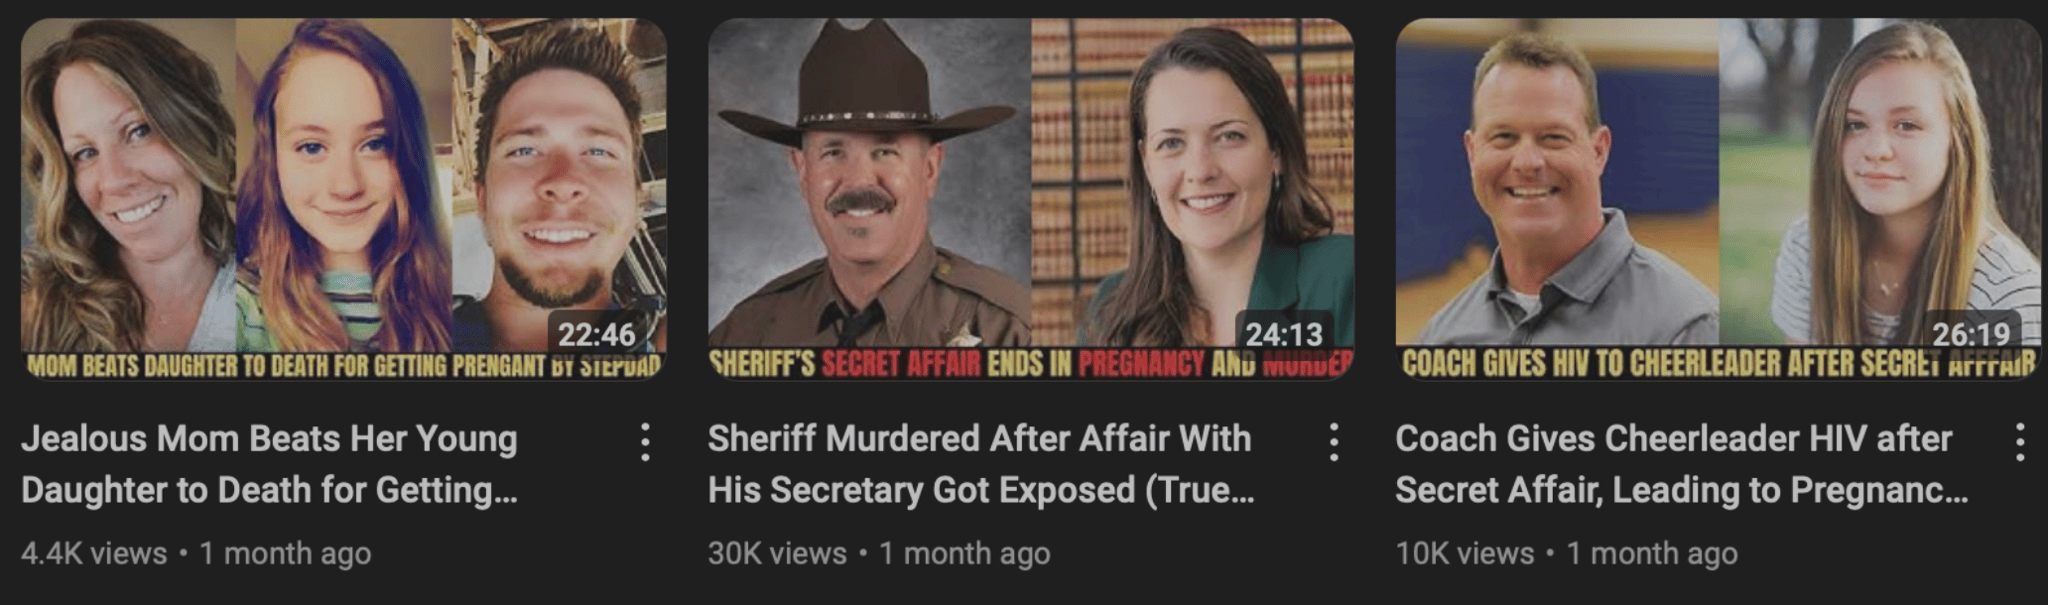Click the 24:13 duration badge
Screen dimensions: 2048x605
[1284, 334]
